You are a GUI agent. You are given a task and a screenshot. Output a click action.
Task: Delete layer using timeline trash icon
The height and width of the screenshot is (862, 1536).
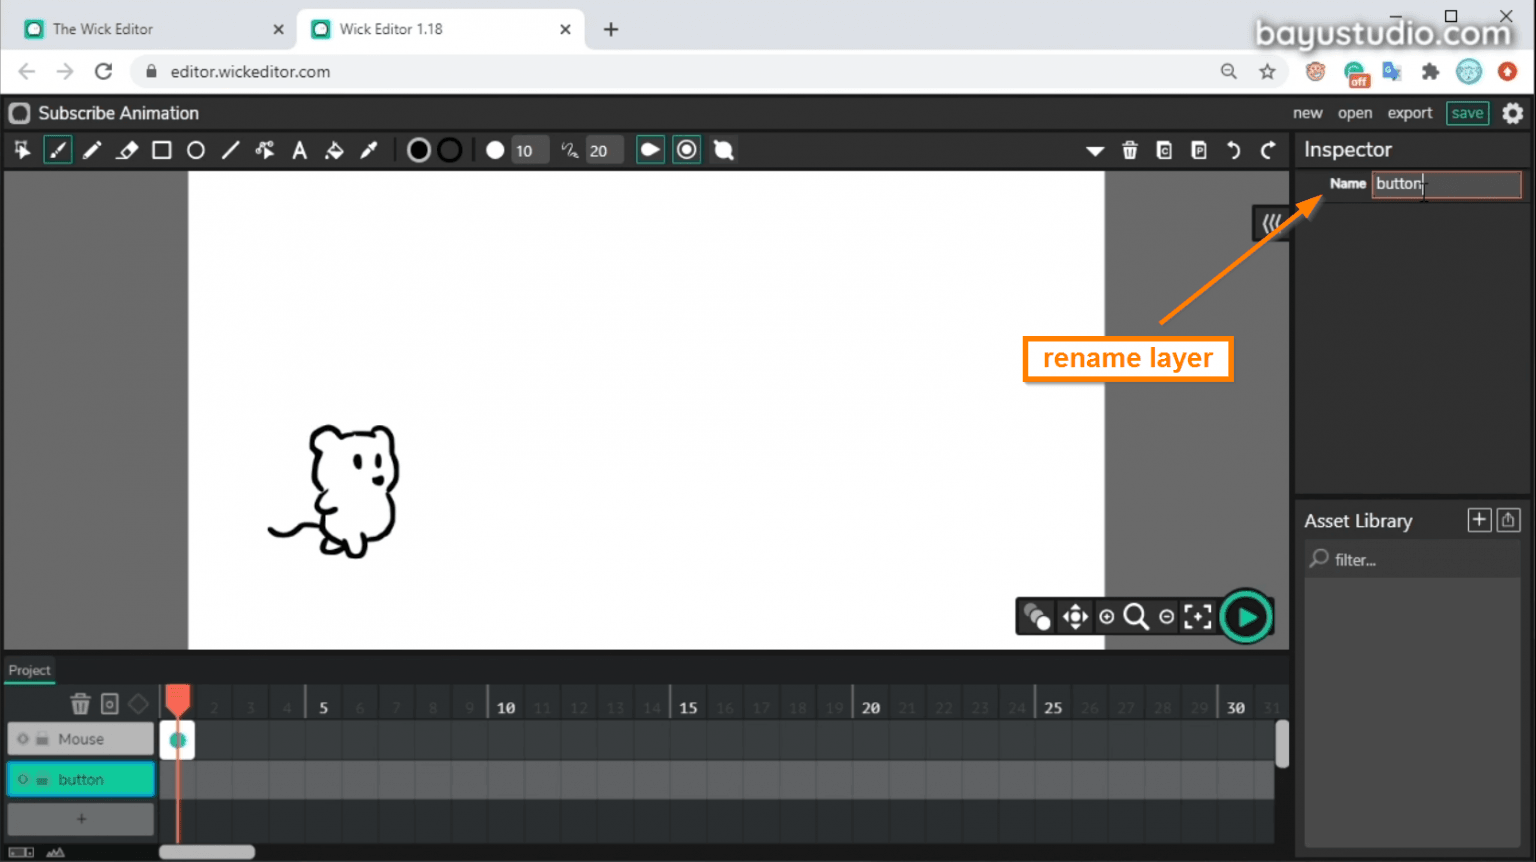(x=80, y=704)
